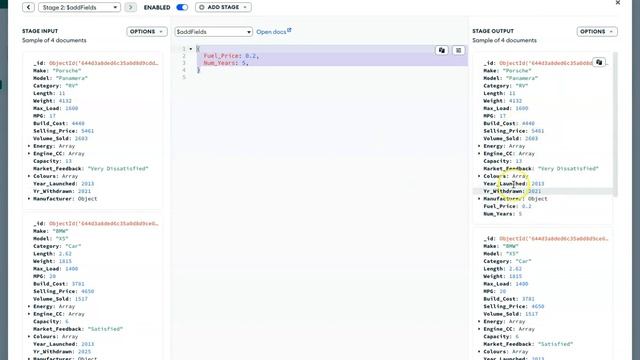The width and height of the screenshot is (640, 360).
Task: Click Market_Feedback "Very Dissatisfied" in Stage Input
Action: tap(91, 169)
